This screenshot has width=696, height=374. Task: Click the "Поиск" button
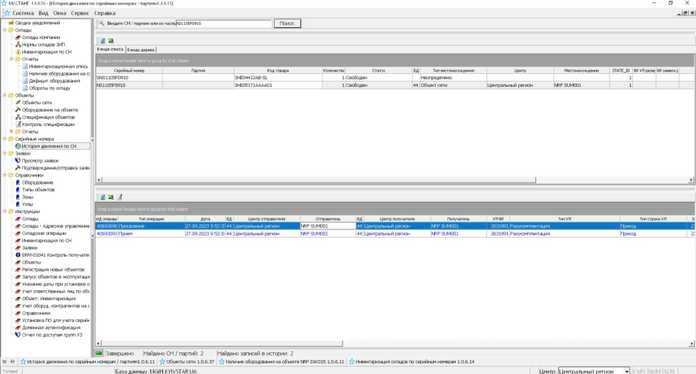click(287, 23)
